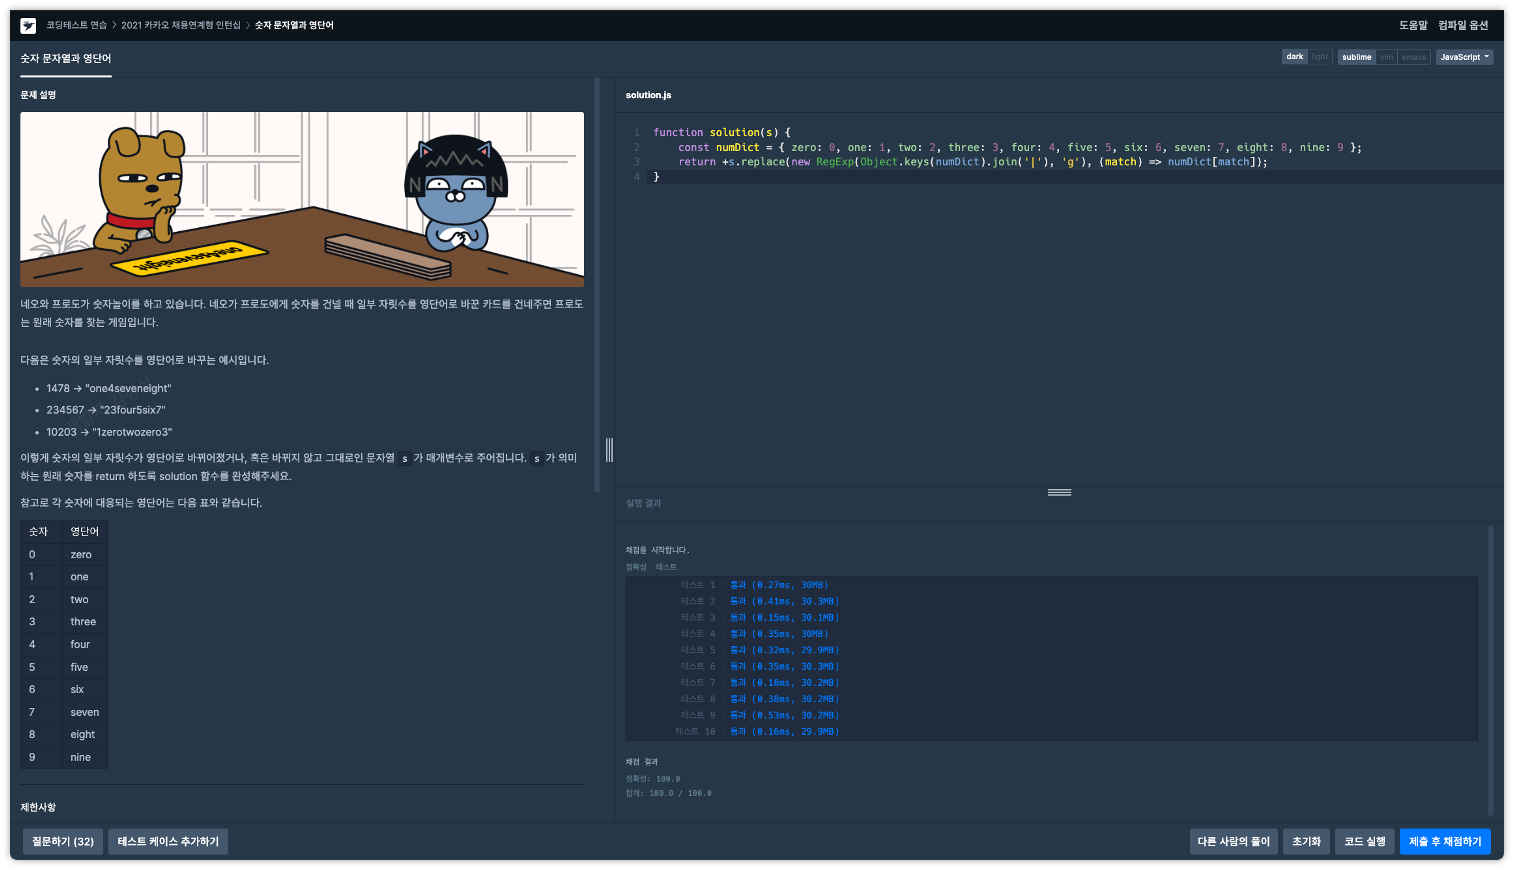Select the sublime keybinding mode
The width and height of the screenshot is (1514, 870).
coord(1357,57)
